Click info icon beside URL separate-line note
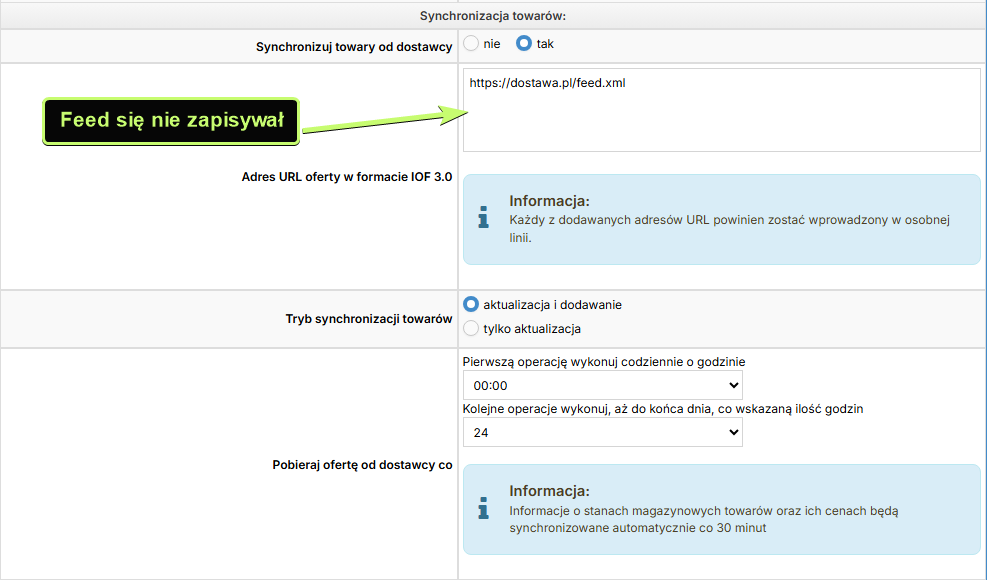The width and height of the screenshot is (990, 580). click(484, 217)
